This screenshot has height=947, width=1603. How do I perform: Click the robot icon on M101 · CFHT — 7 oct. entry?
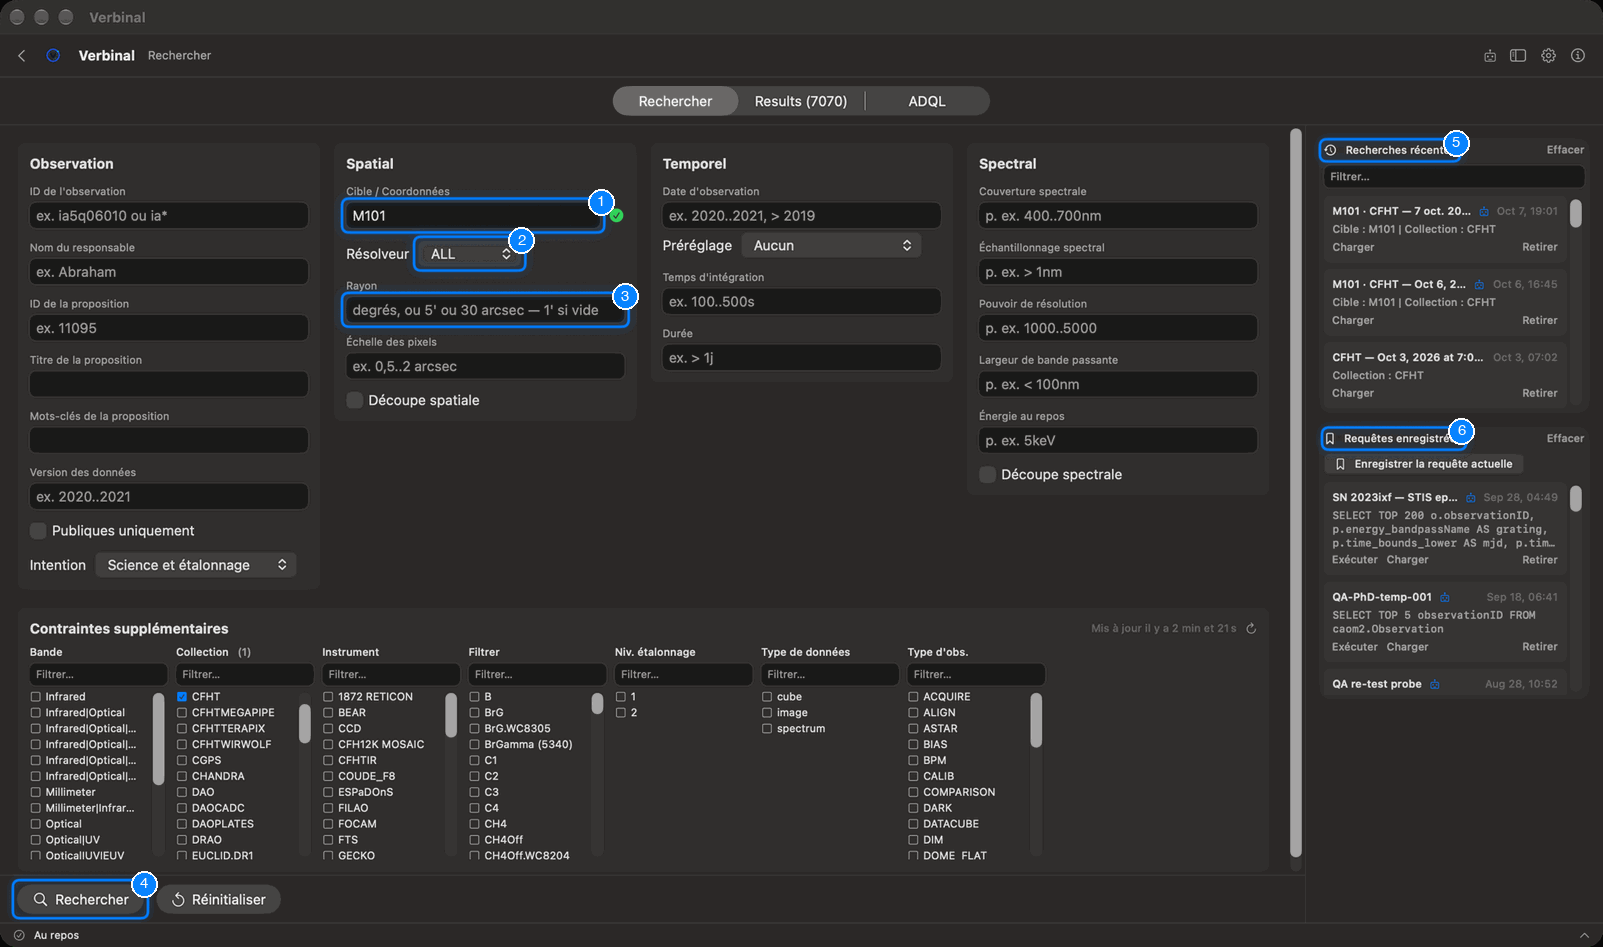(x=1484, y=212)
